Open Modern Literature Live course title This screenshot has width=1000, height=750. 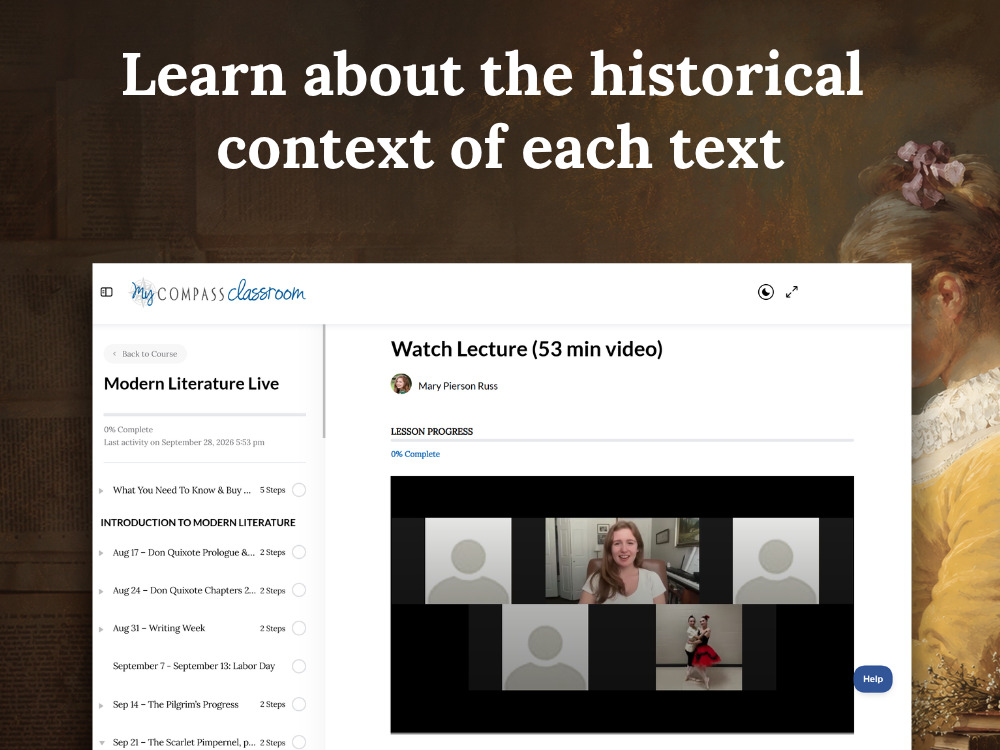(x=191, y=383)
